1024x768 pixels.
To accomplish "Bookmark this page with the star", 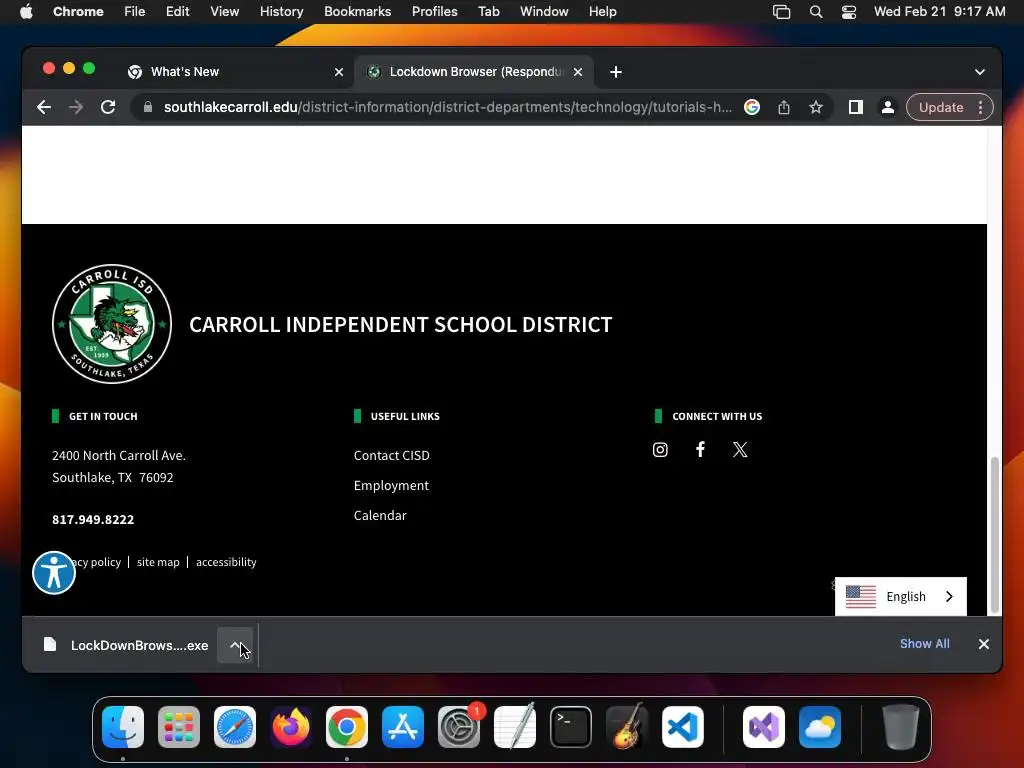I will point(816,107).
